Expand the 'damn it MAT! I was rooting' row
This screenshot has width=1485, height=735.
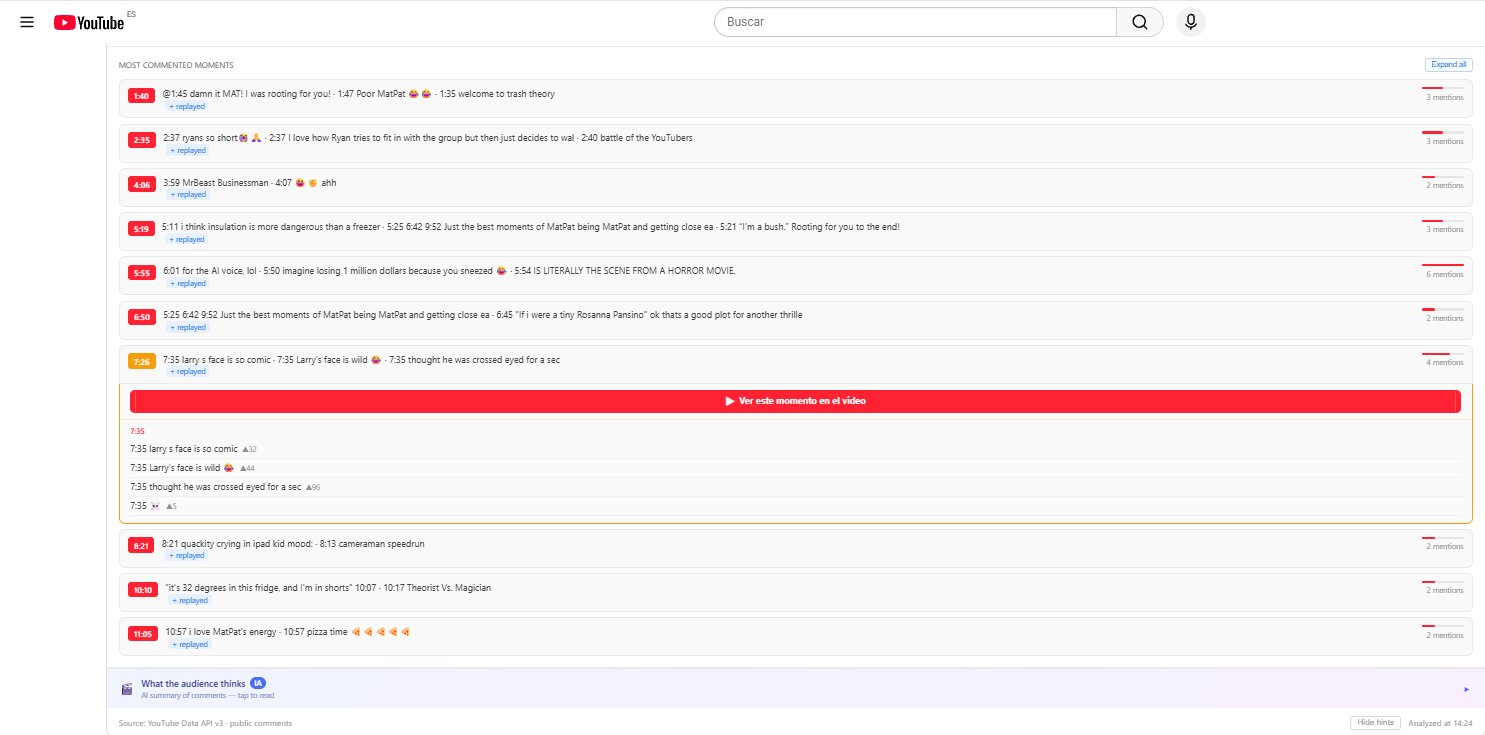pos(795,98)
